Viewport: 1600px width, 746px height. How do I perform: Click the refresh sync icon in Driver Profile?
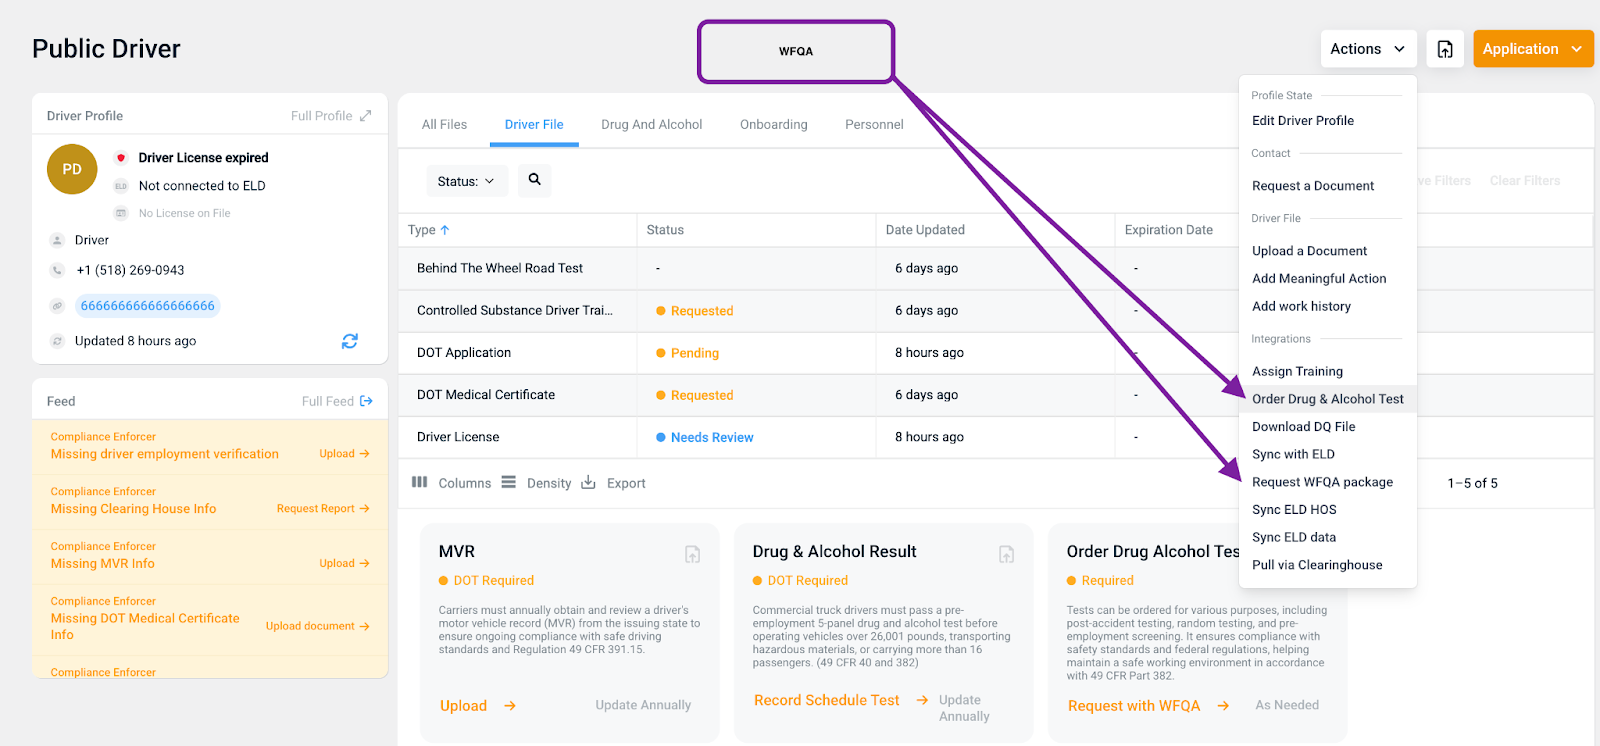point(349,341)
